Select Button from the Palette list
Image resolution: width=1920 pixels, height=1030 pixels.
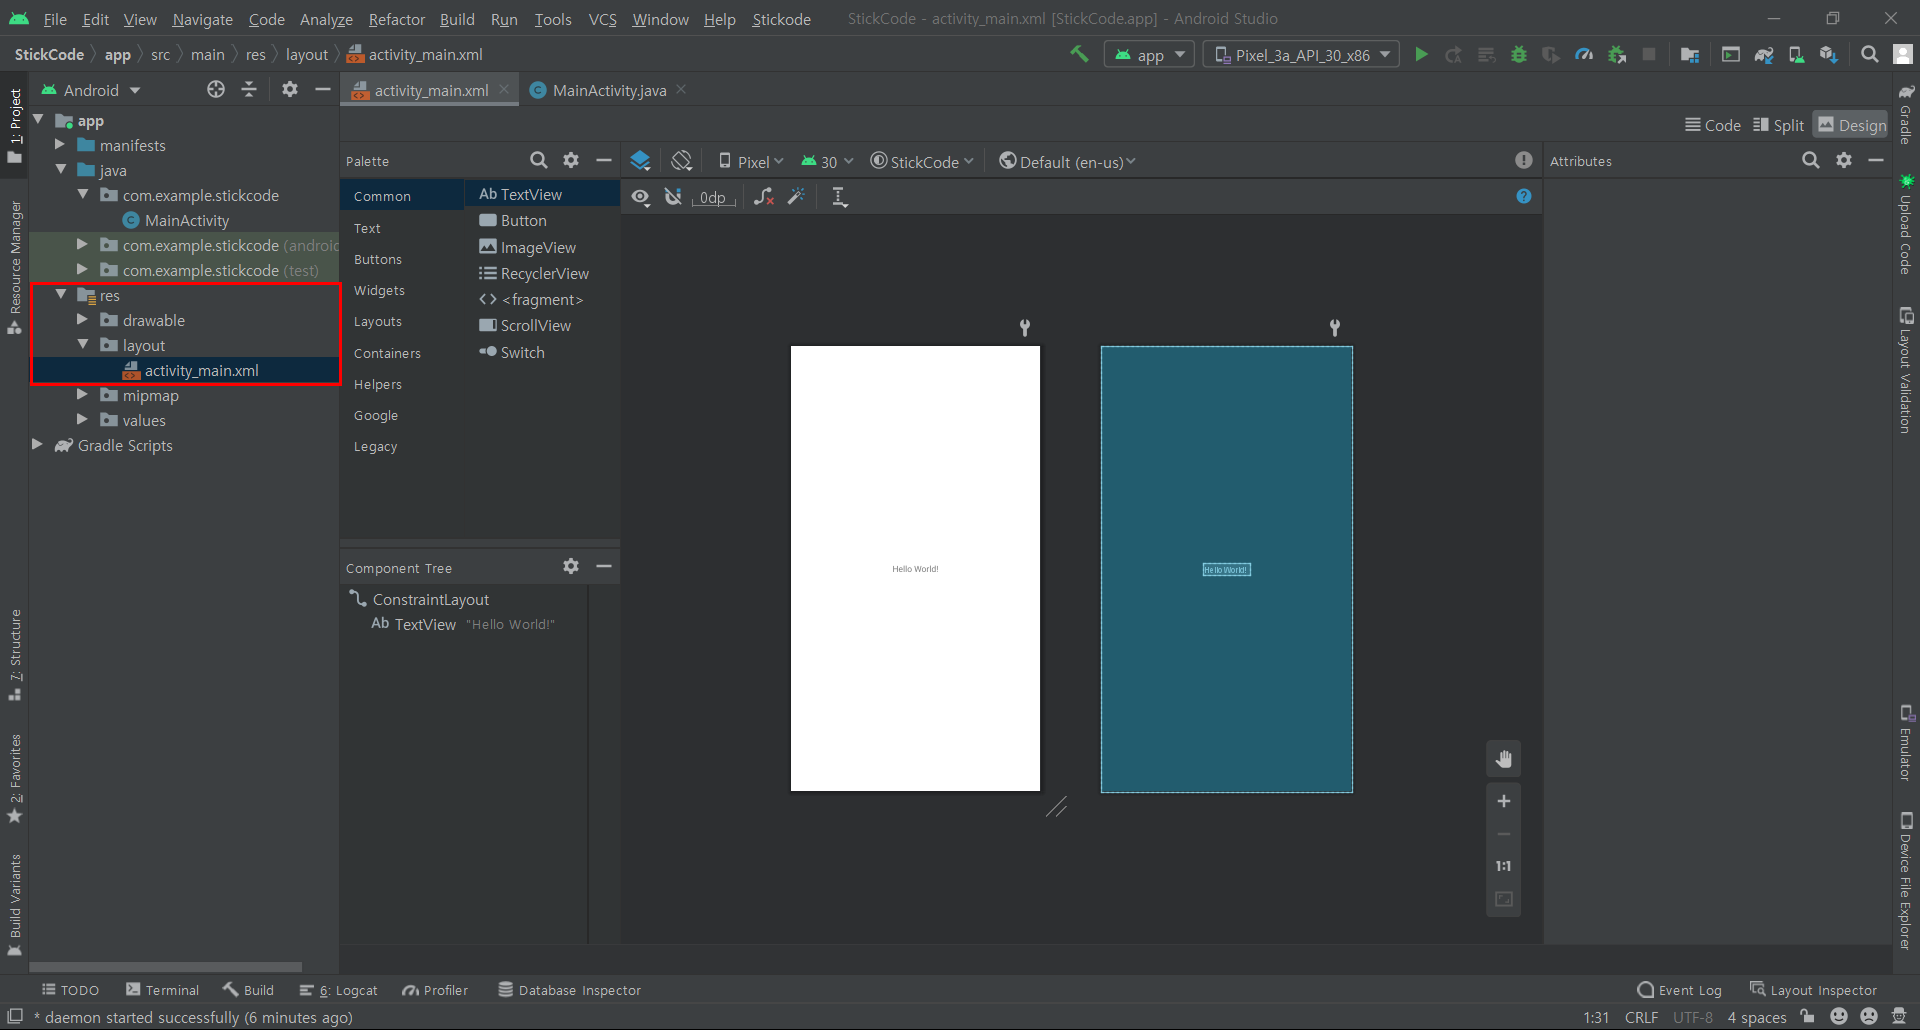click(523, 221)
